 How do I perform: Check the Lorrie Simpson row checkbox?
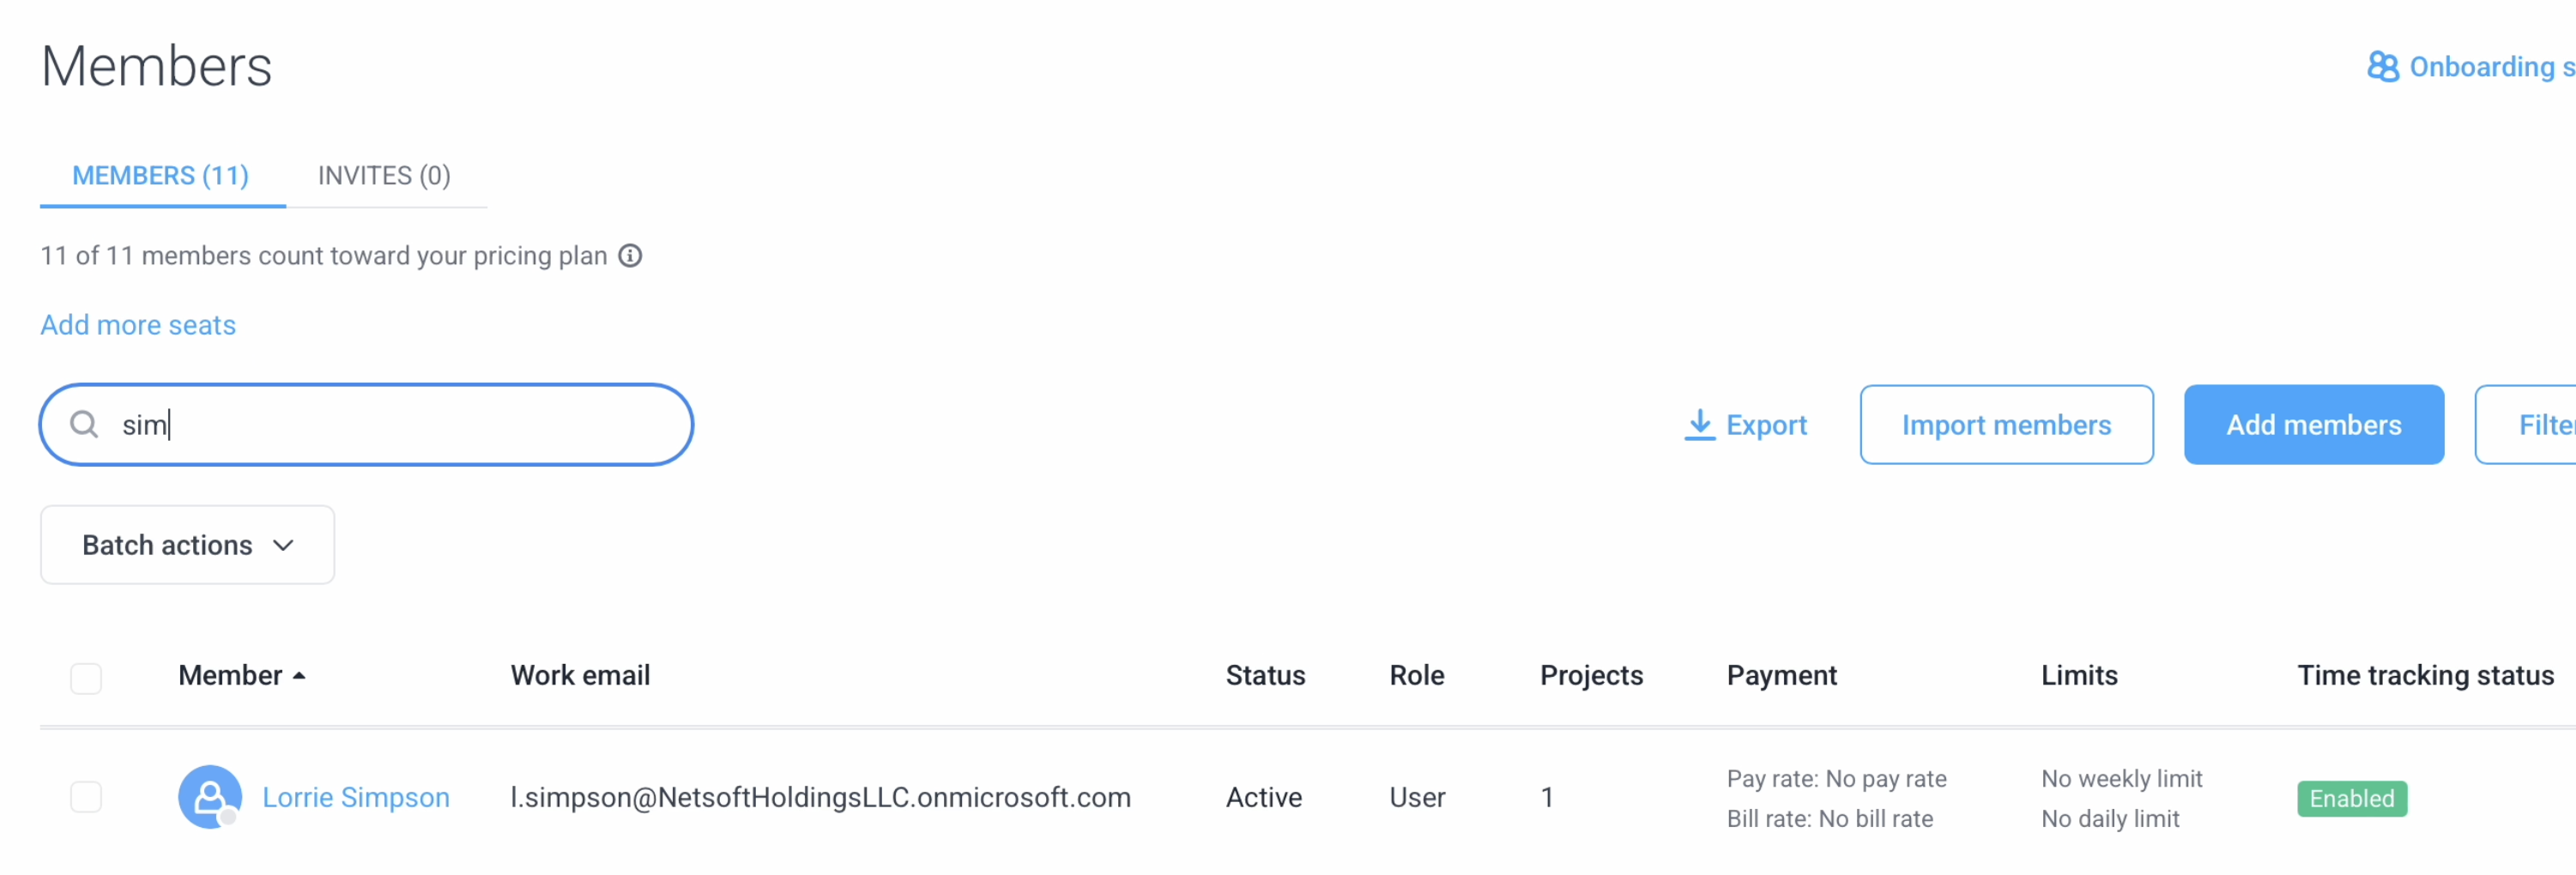pyautogui.click(x=86, y=797)
